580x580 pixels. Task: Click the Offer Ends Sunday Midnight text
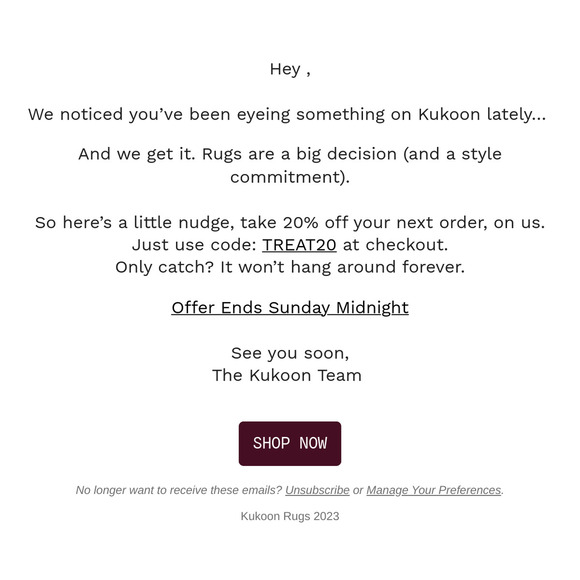point(290,308)
